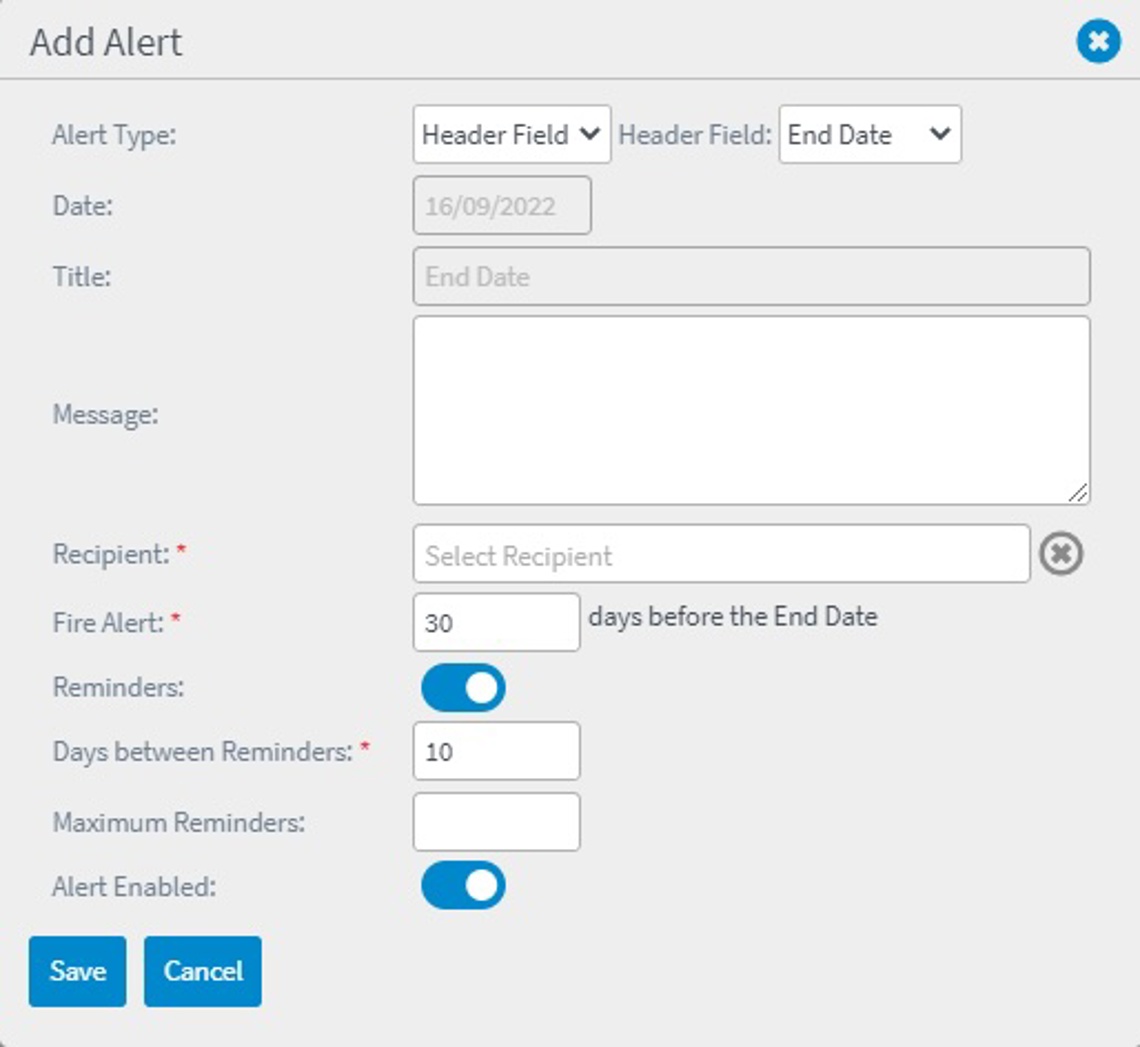Viewport: 1140px width, 1047px height.
Task: Click the 'Alert Type:' label
Action: [x=114, y=135]
